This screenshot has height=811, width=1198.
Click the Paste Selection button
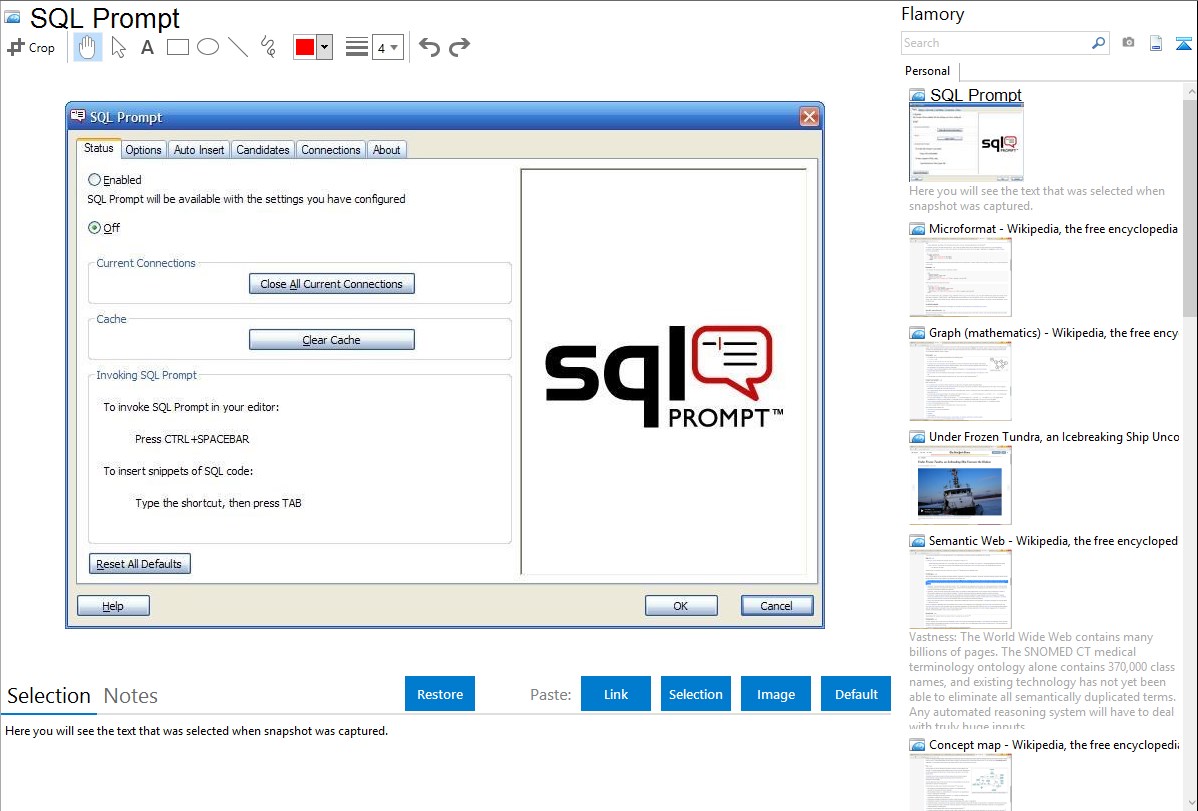(x=695, y=693)
